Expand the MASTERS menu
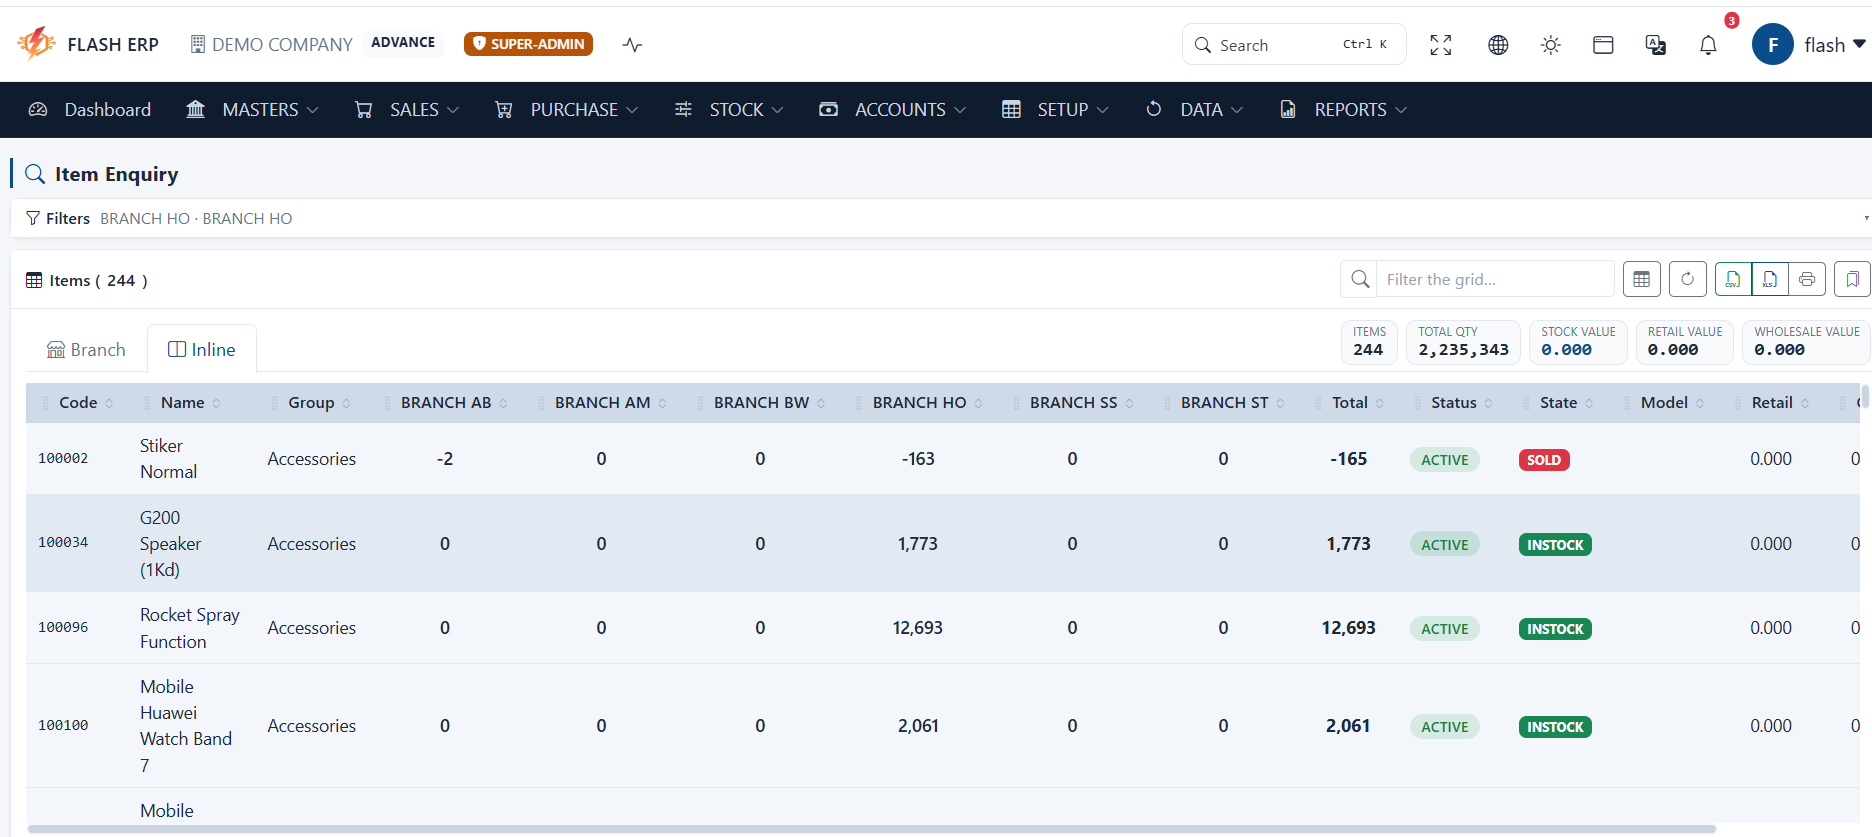The width and height of the screenshot is (1872, 837). pyautogui.click(x=252, y=110)
